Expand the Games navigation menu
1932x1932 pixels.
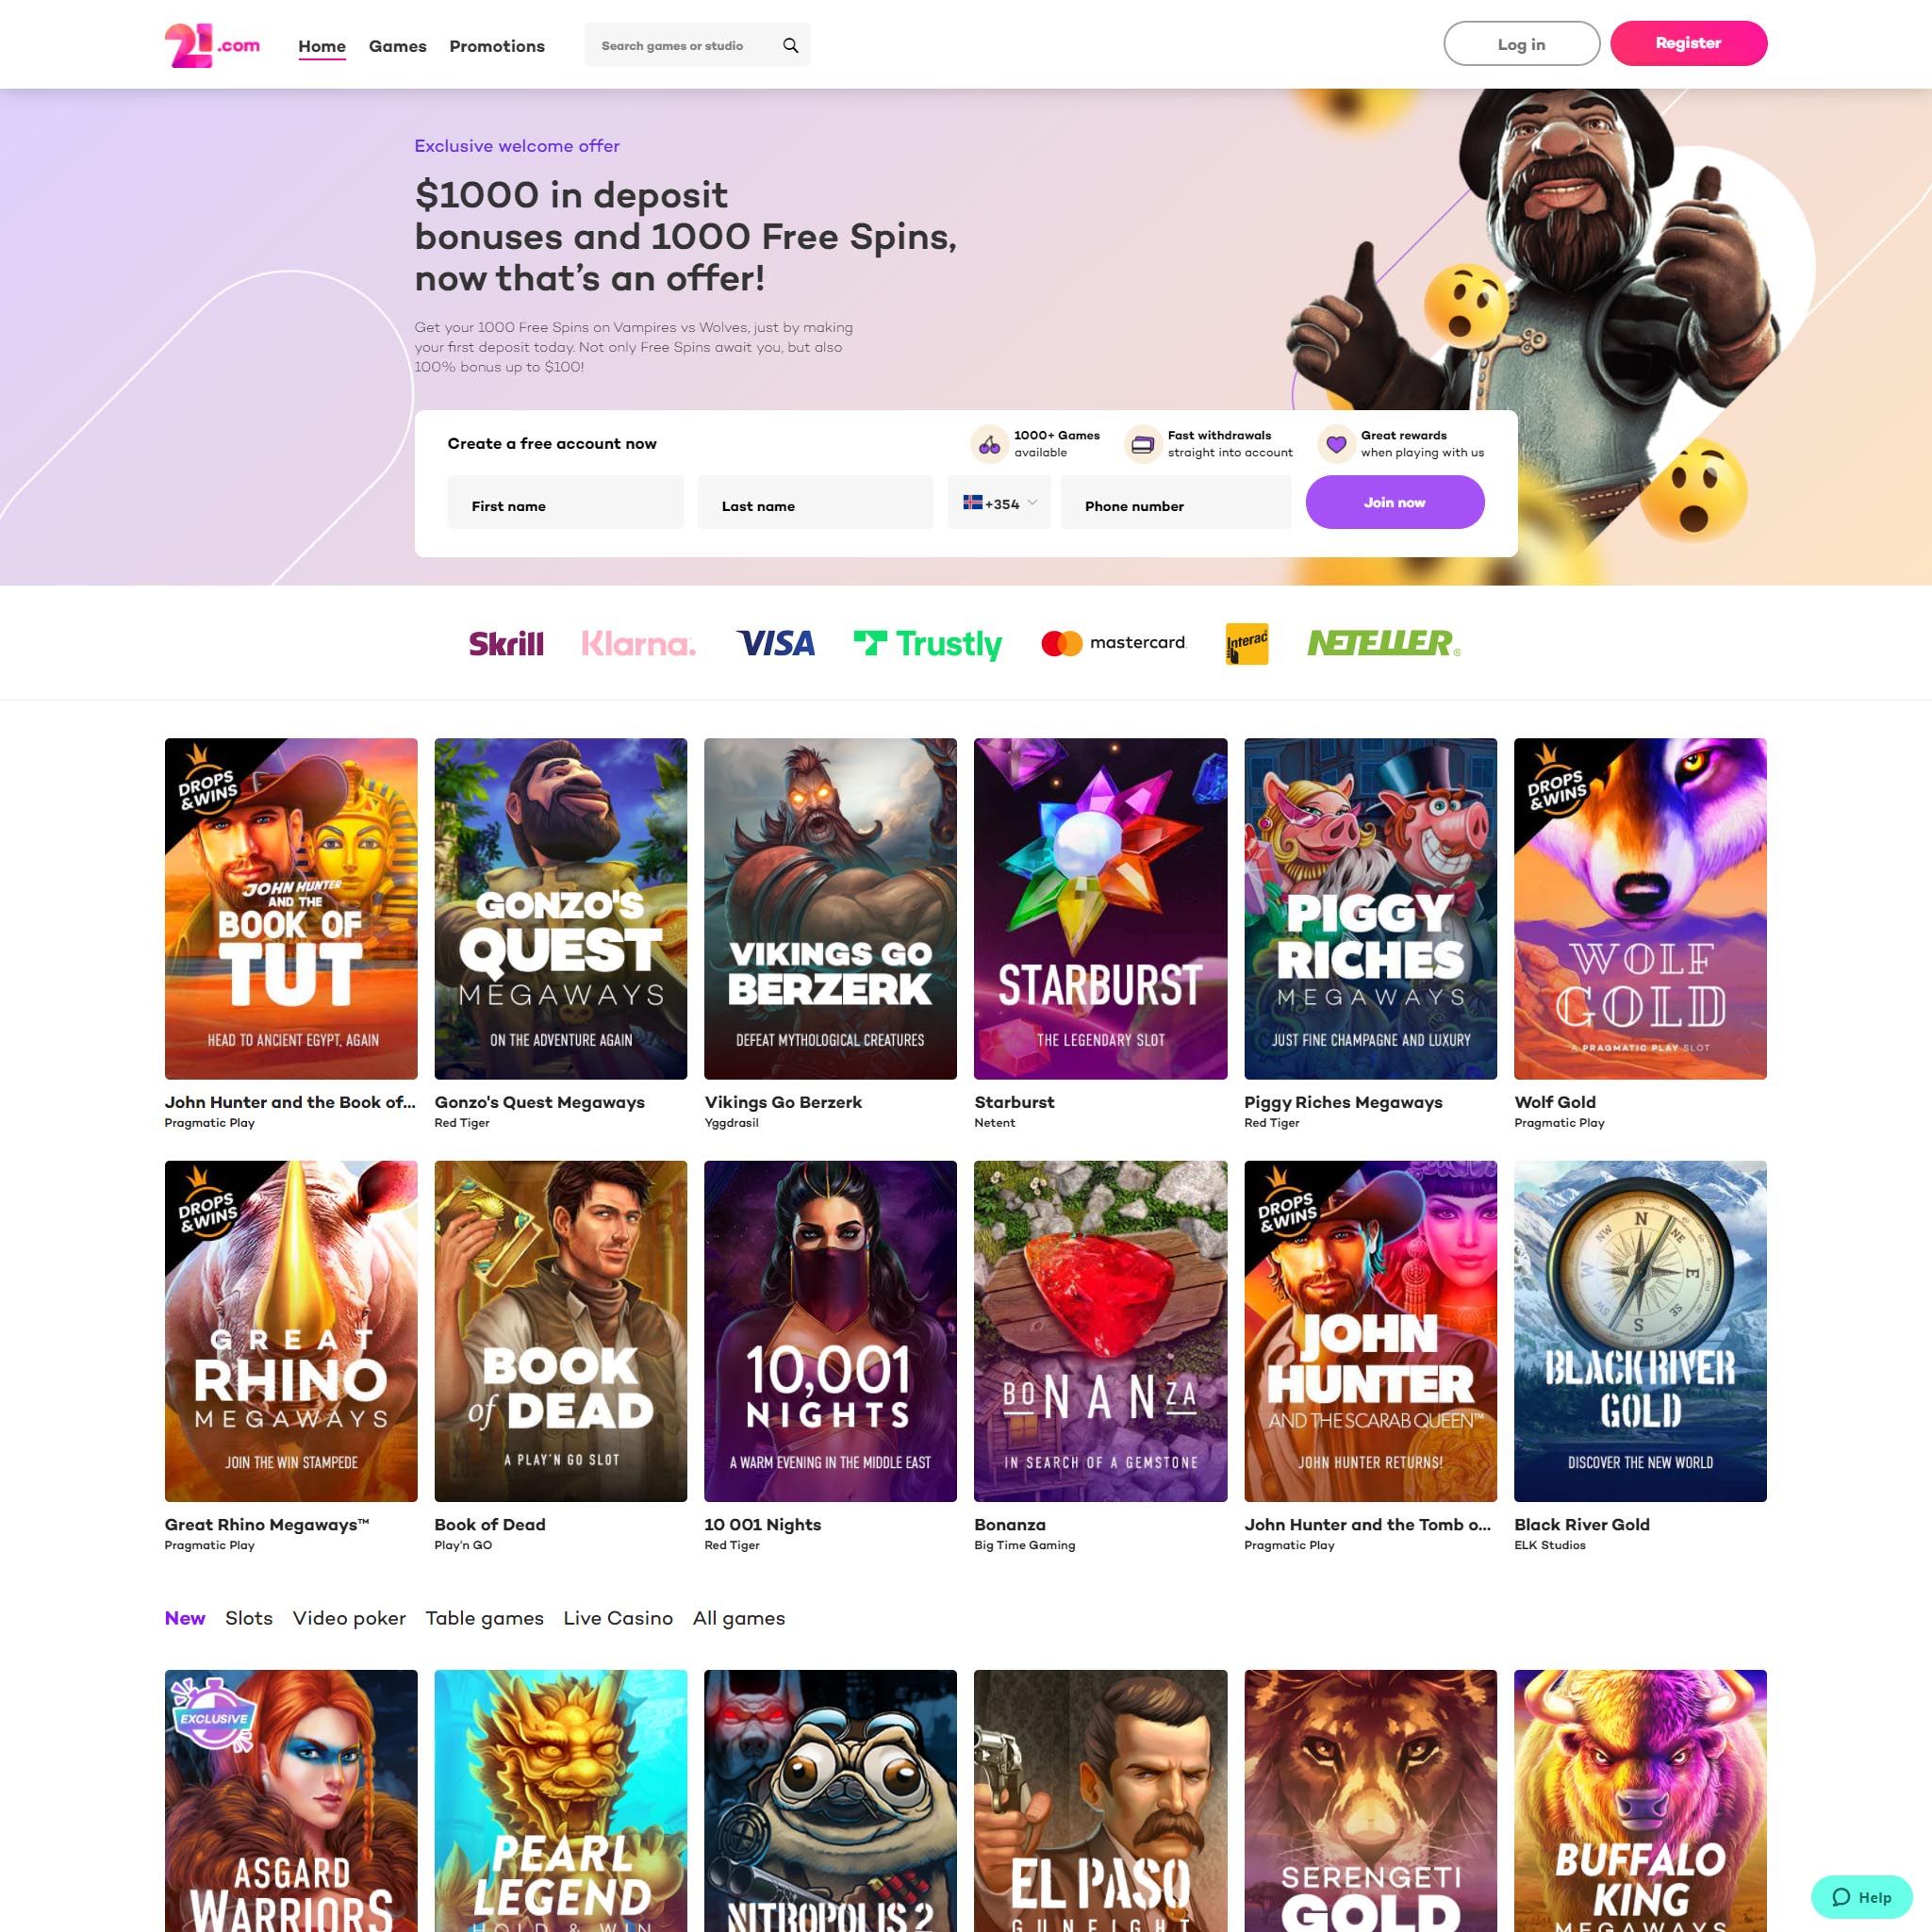coord(396,44)
